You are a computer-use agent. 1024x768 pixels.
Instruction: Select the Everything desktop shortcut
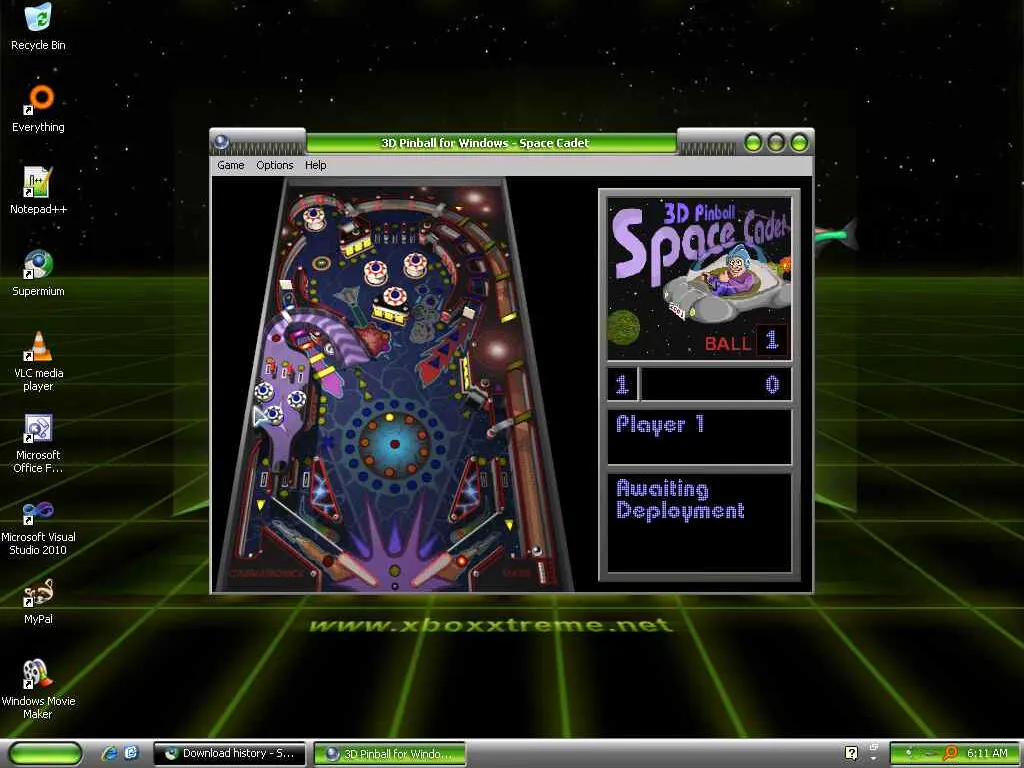coord(38,108)
